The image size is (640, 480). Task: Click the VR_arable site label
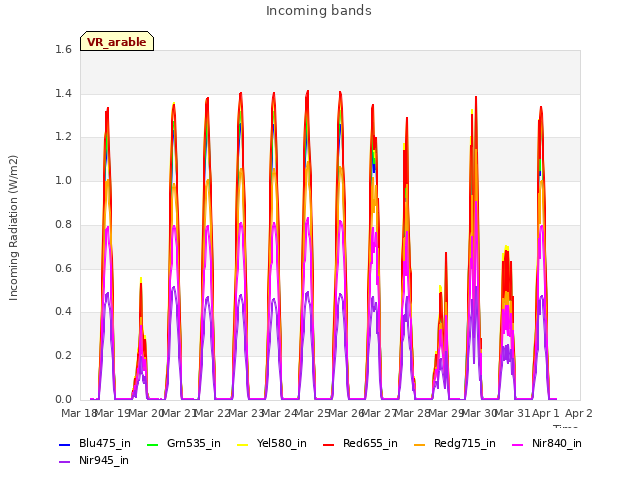[x=117, y=42]
